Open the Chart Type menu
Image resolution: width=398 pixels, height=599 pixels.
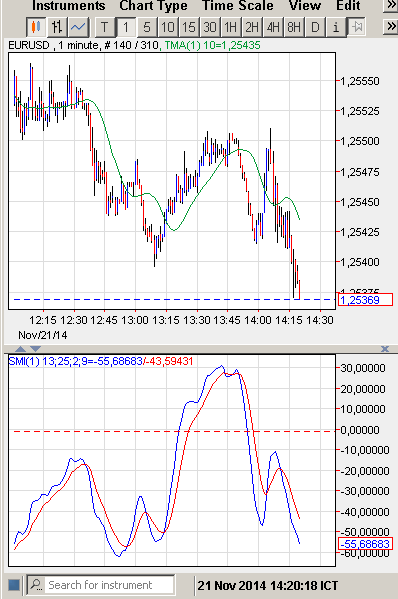pyautogui.click(x=153, y=6)
